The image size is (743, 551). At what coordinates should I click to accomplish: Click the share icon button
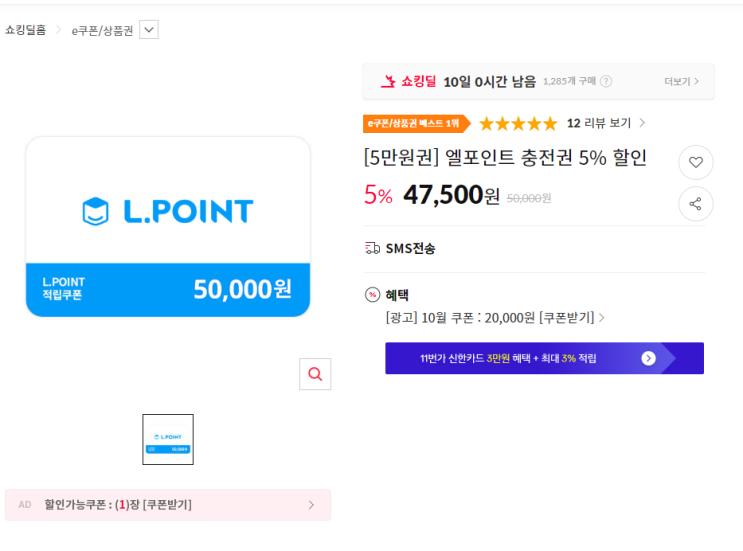coord(696,204)
